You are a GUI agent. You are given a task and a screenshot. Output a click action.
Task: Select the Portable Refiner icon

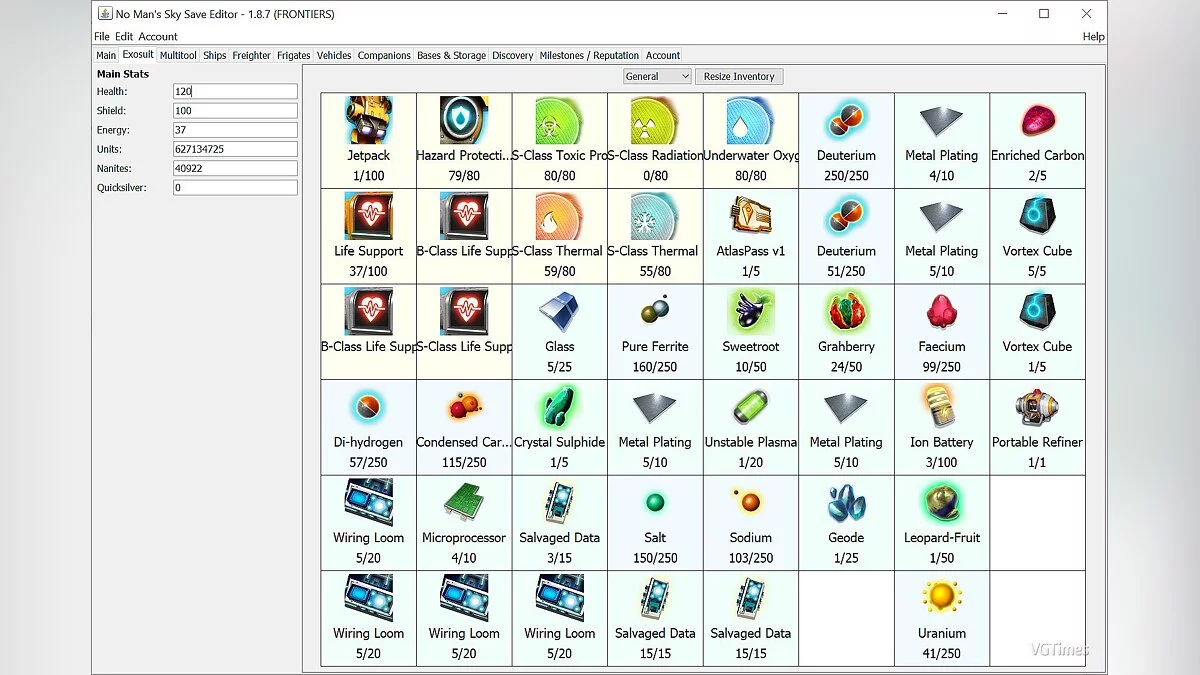point(1037,407)
